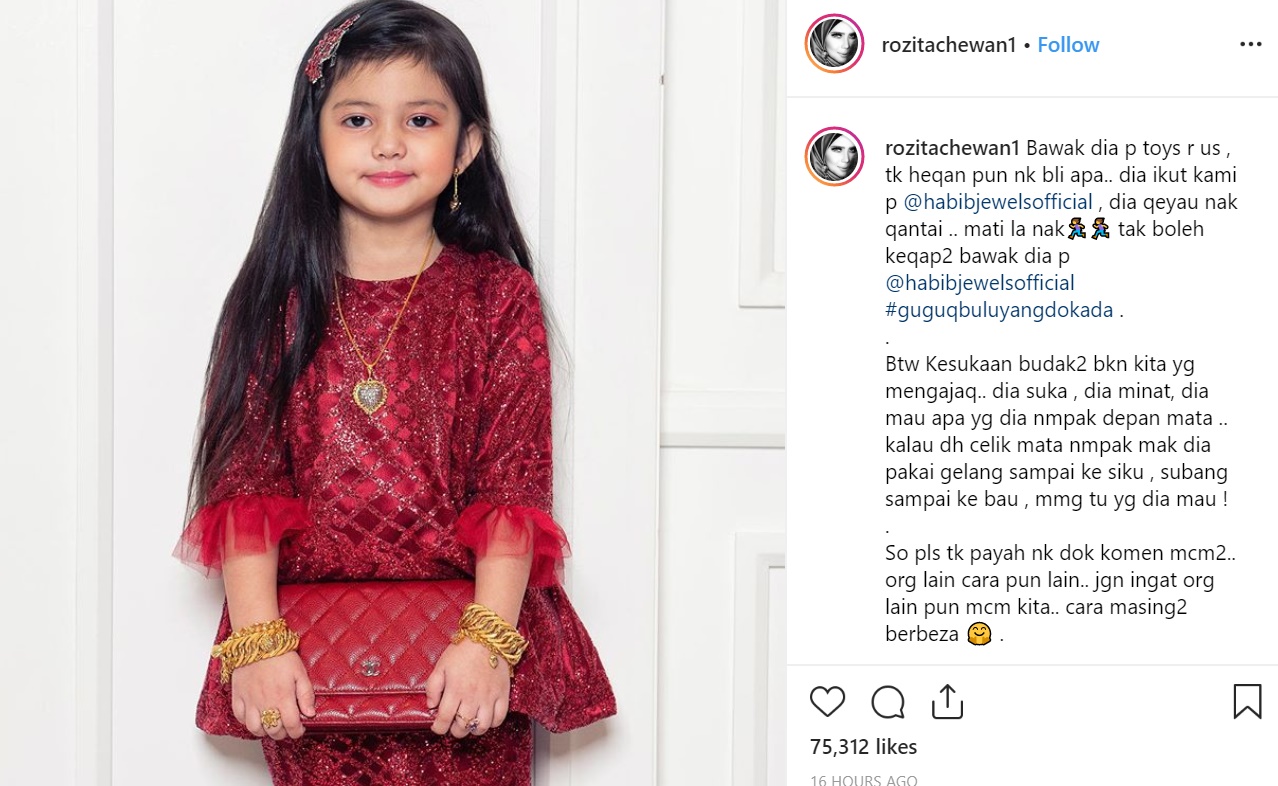View the 75,312 likes list

tap(863, 747)
